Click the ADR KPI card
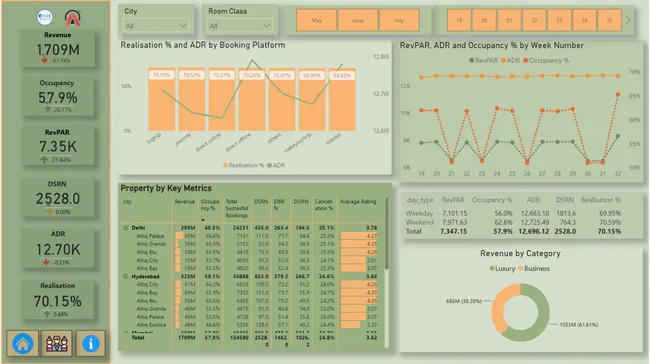650x364 pixels. 58,248
